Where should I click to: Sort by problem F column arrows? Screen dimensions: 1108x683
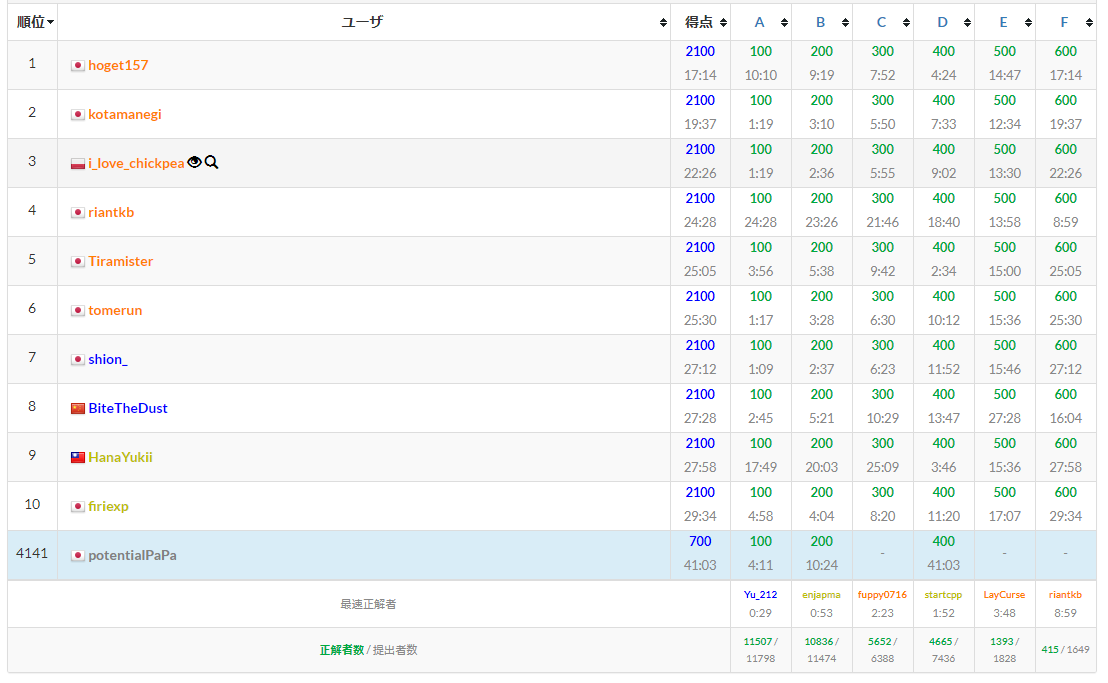click(x=1089, y=23)
